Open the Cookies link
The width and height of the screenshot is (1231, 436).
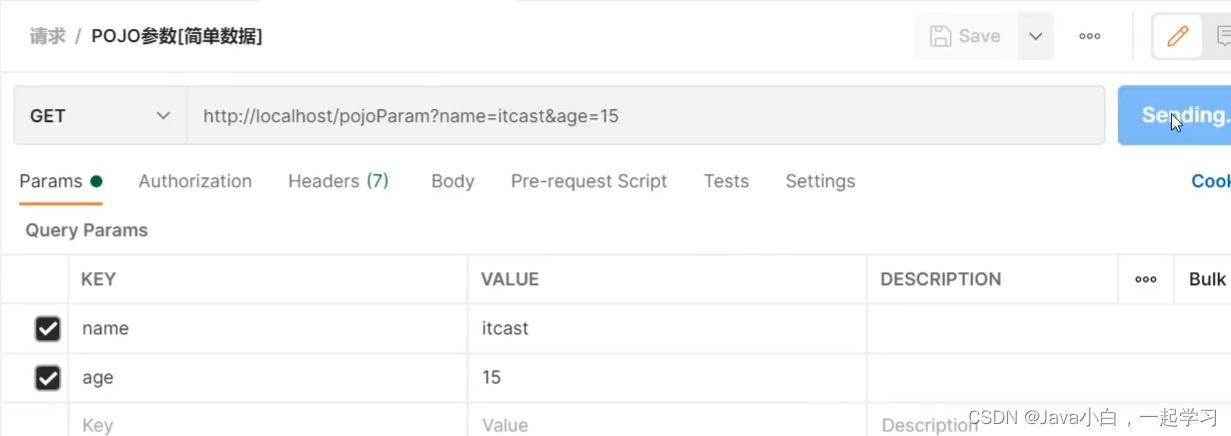tap(1211, 181)
